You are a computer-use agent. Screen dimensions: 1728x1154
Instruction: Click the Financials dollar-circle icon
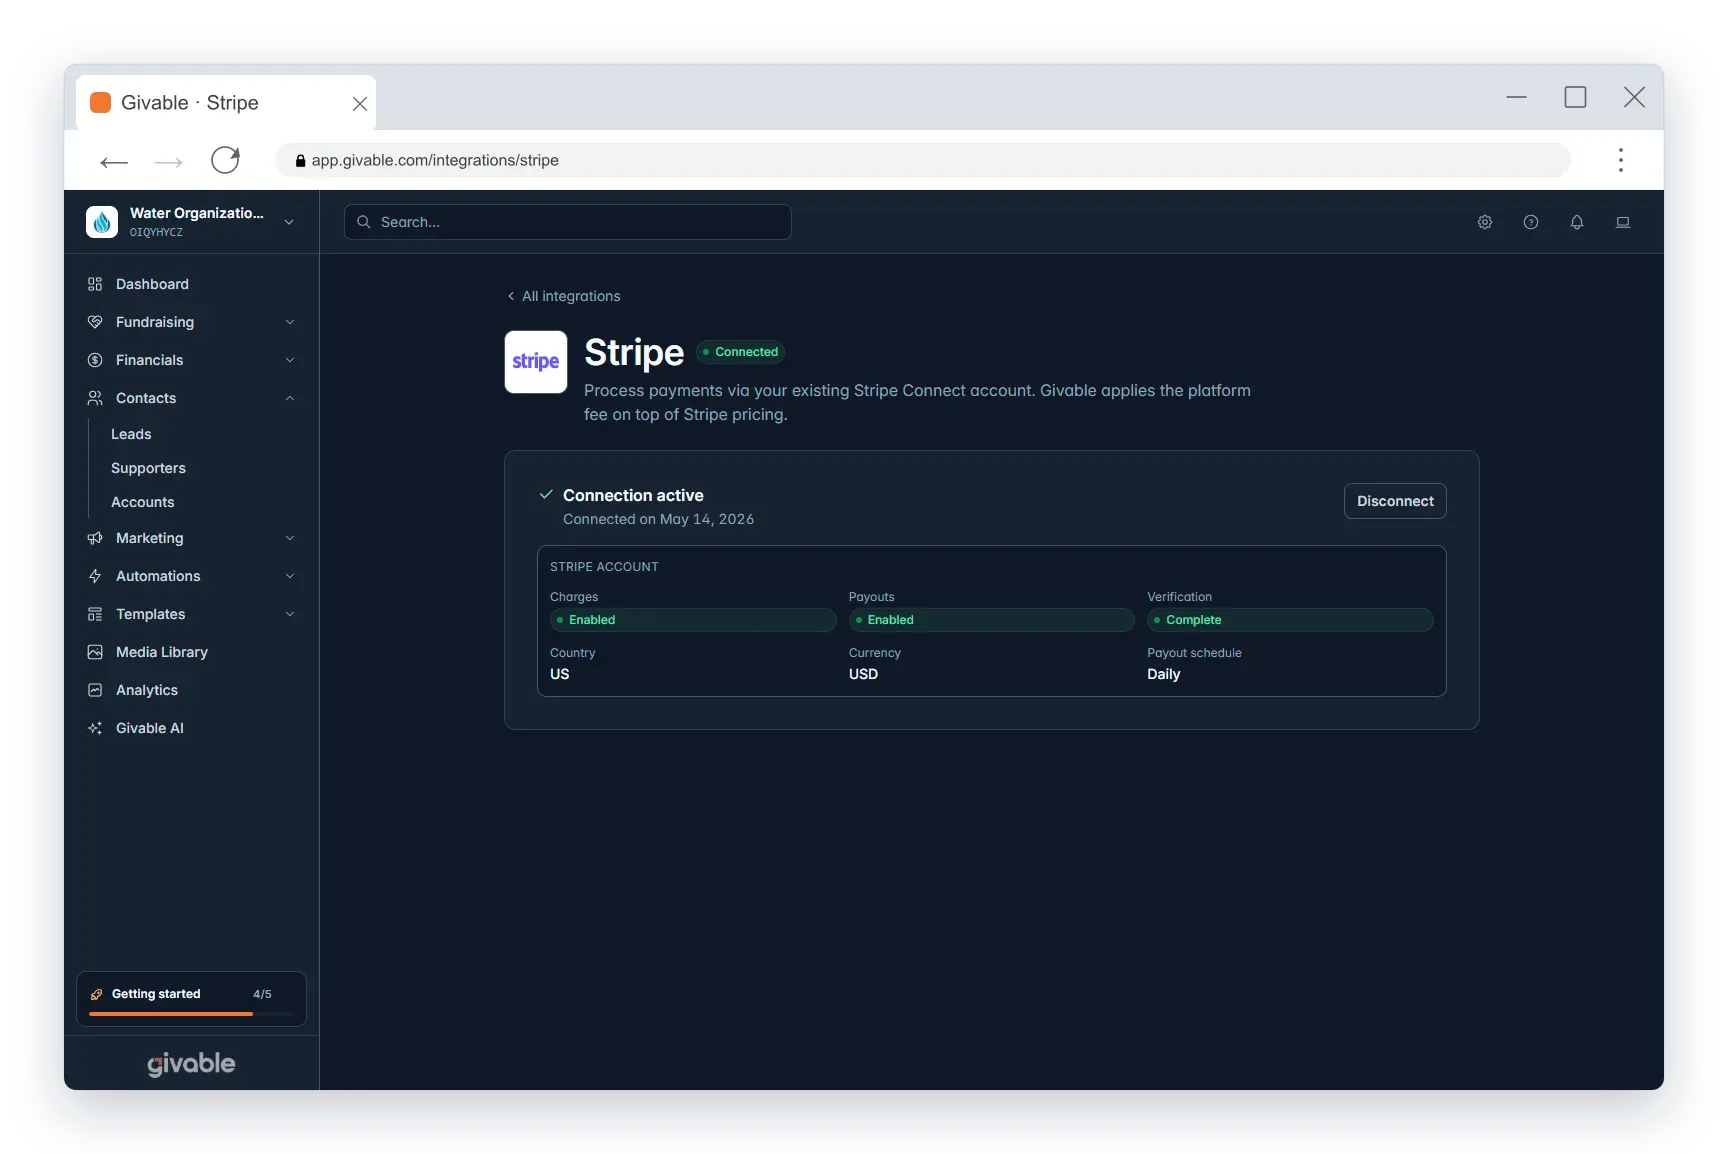pyautogui.click(x=95, y=360)
